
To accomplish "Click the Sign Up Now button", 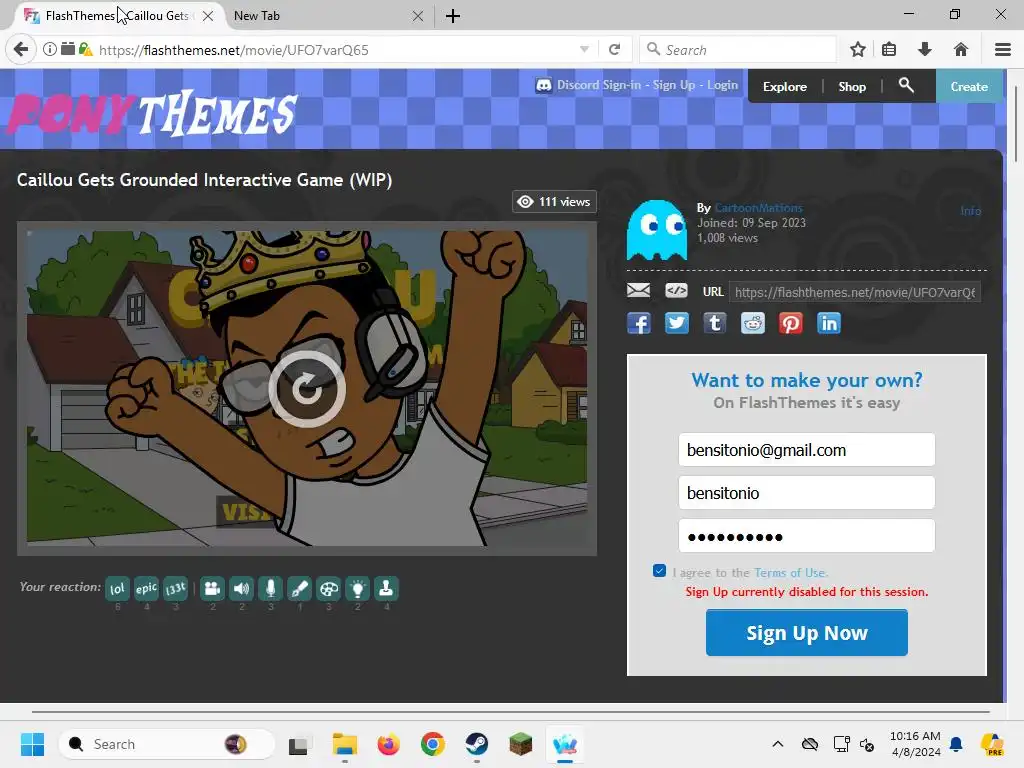I will pos(807,632).
